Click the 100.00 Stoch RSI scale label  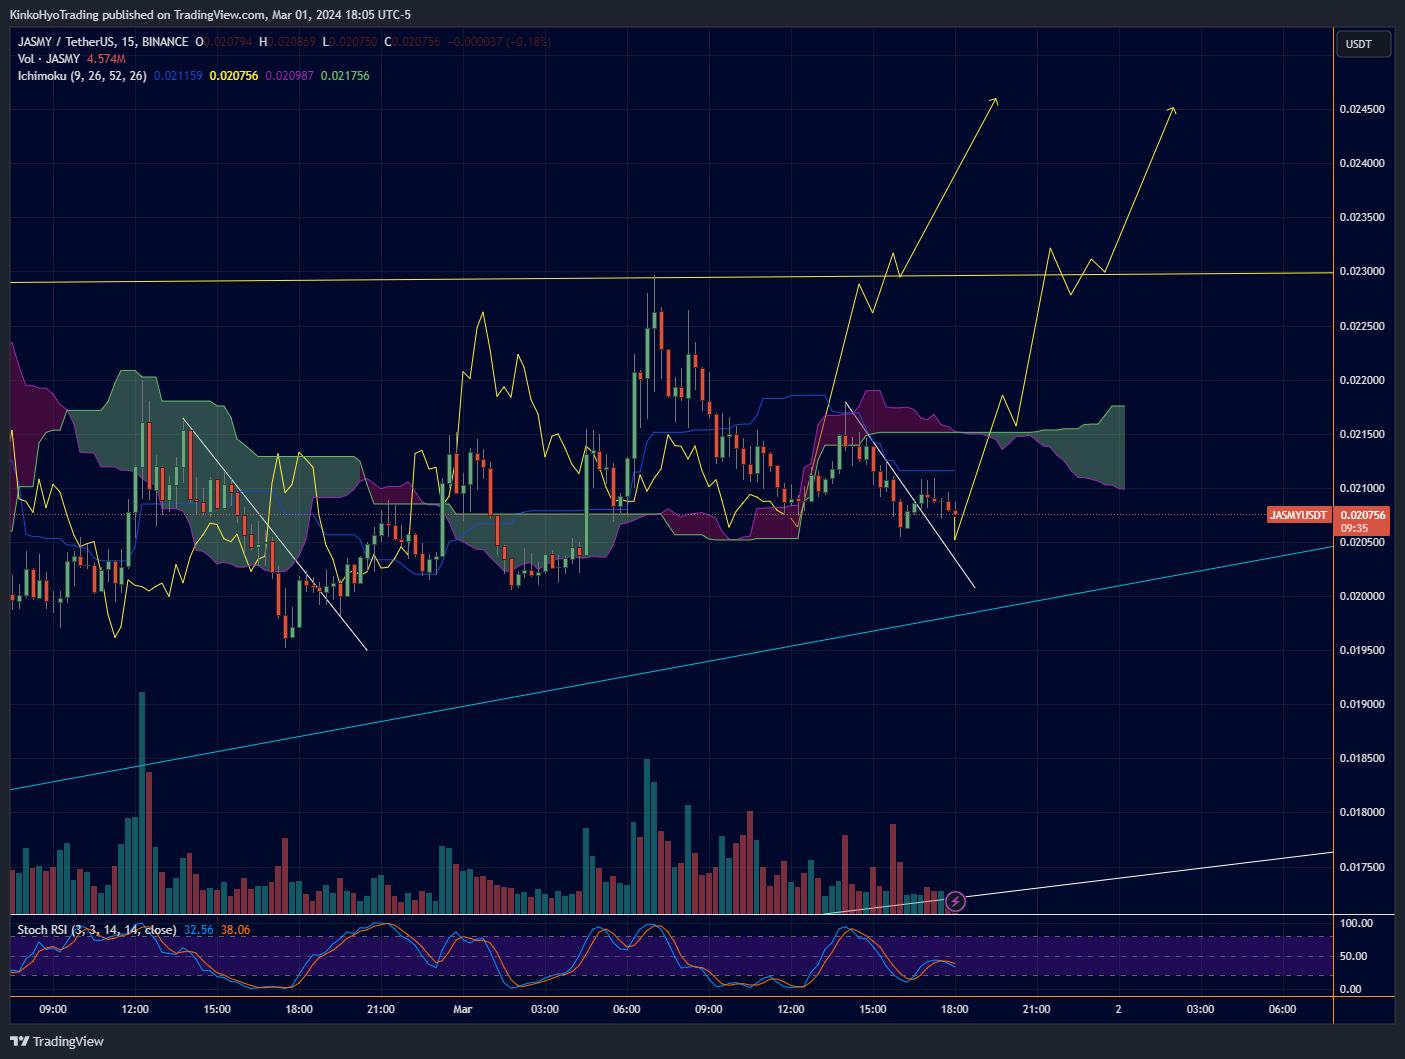tap(1356, 923)
